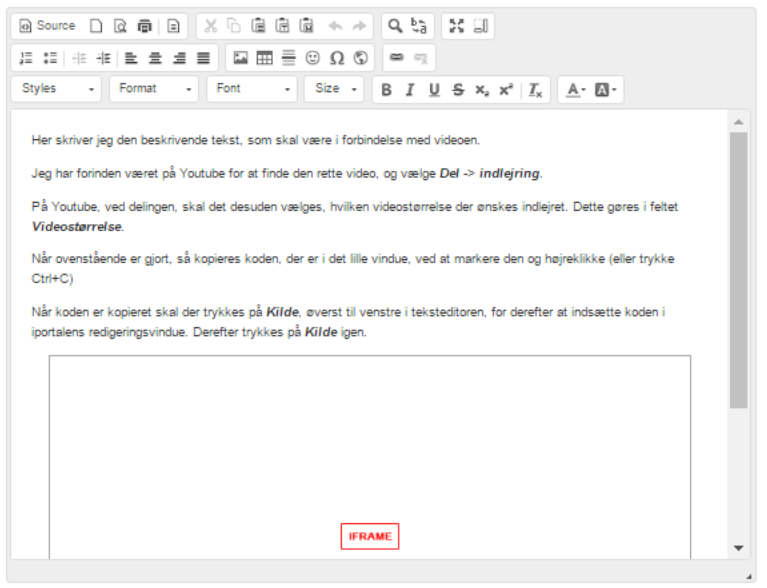Toggle Show Blocks
The image size is (767, 588).
coord(480,25)
